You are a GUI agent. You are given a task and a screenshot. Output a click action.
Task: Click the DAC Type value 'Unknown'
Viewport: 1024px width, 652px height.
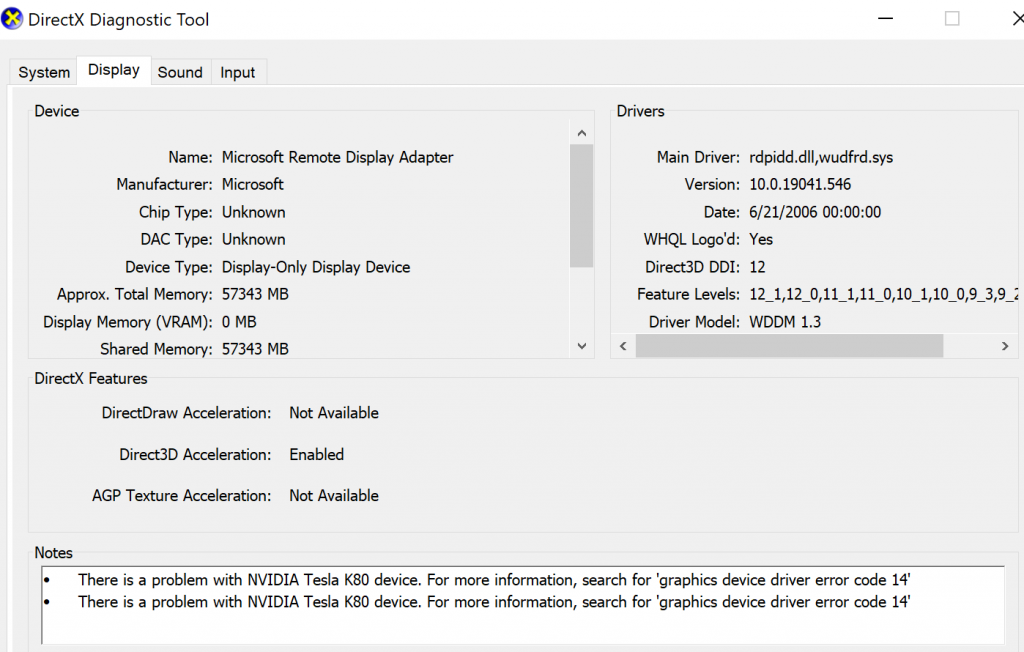tap(253, 240)
